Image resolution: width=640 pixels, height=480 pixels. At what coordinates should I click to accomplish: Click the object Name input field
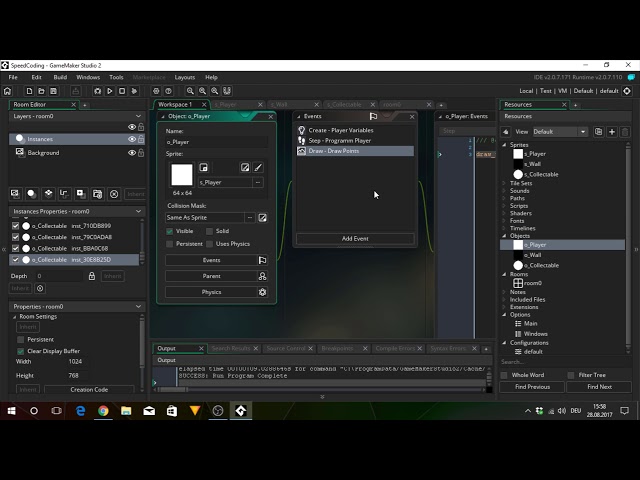(x=217, y=142)
